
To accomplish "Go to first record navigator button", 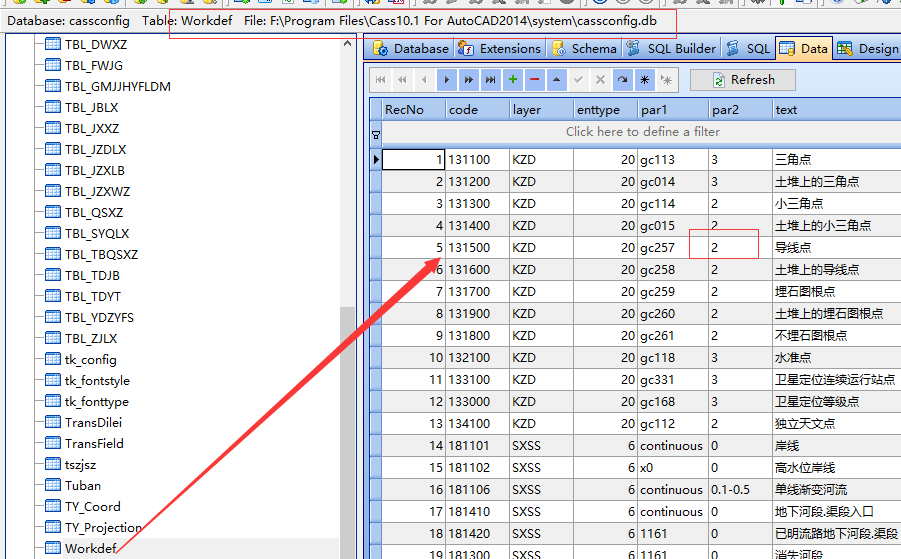I will [380, 80].
